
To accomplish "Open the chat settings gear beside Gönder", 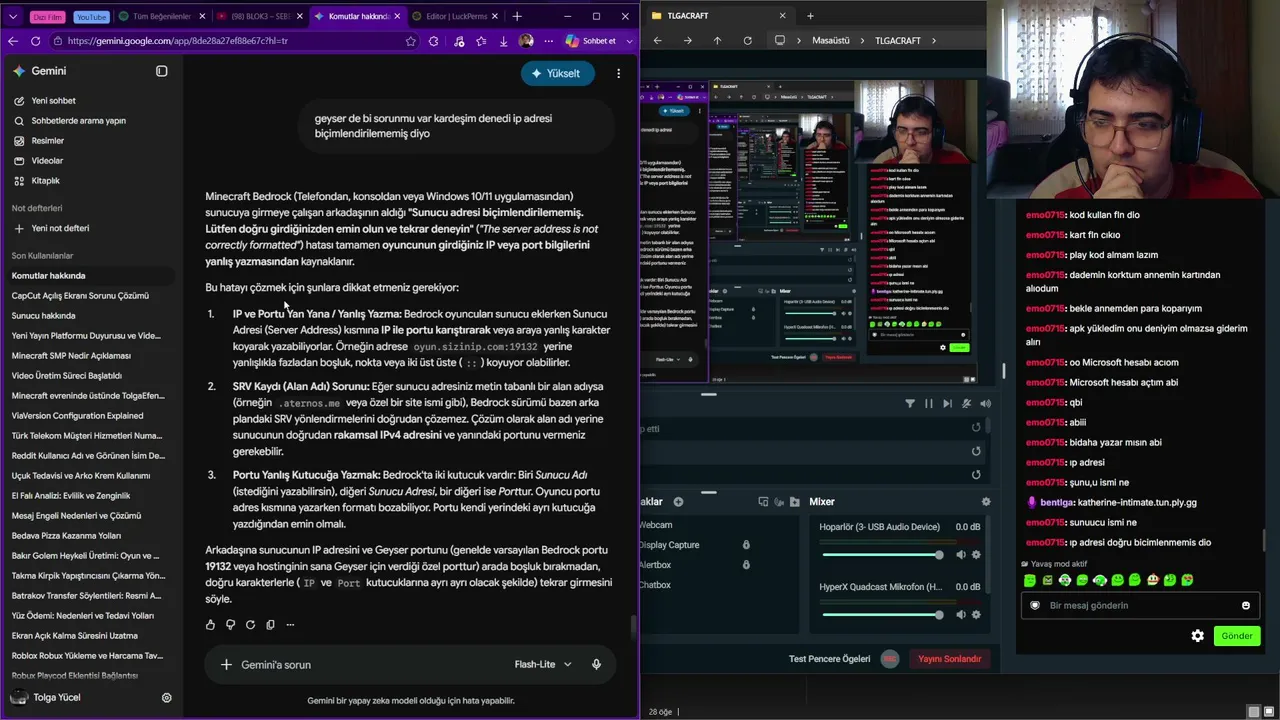I will coord(1198,636).
